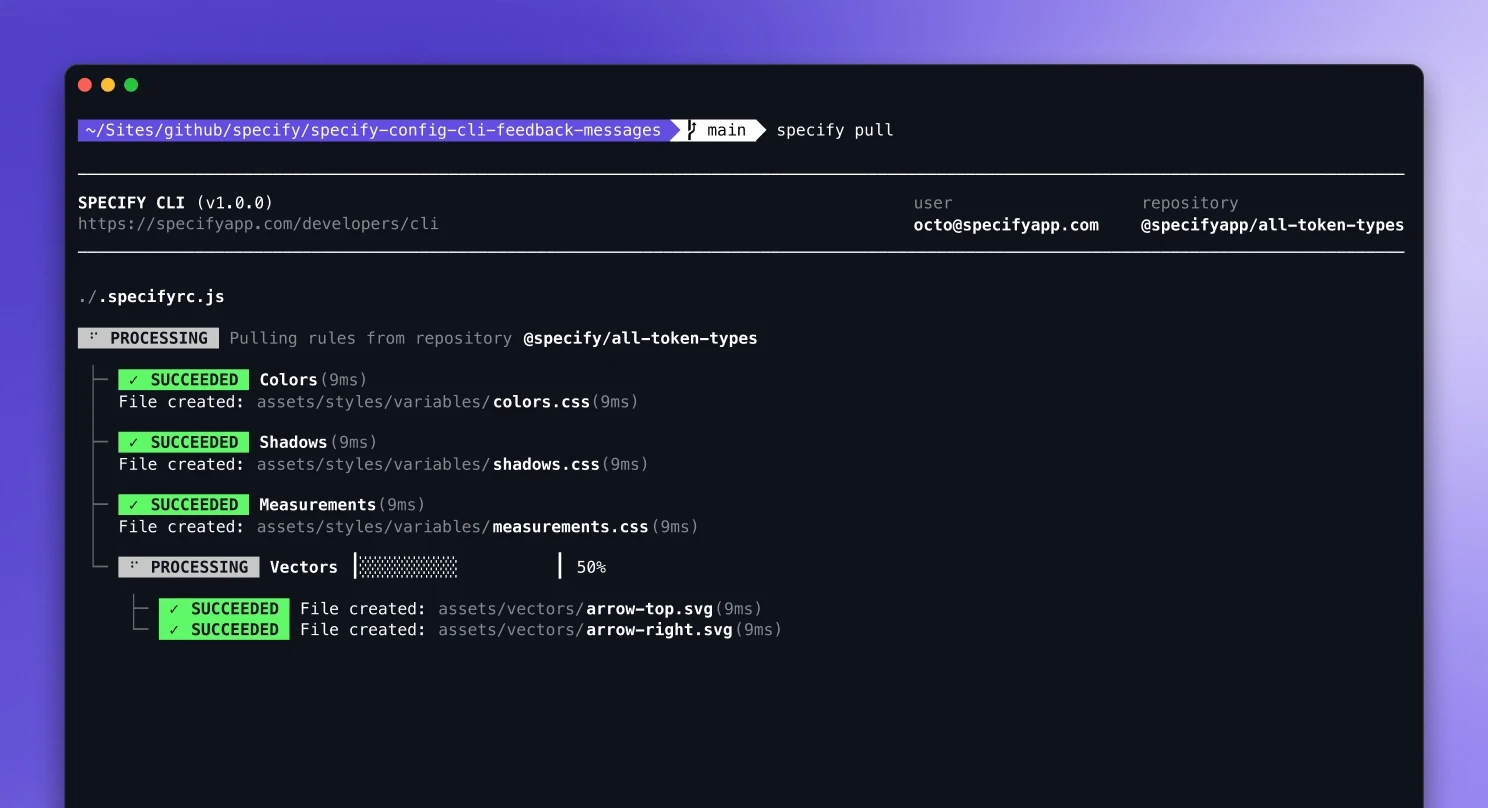Click the 'Vectors' rule name
Image resolution: width=1488 pixels, height=808 pixels.
coord(304,567)
